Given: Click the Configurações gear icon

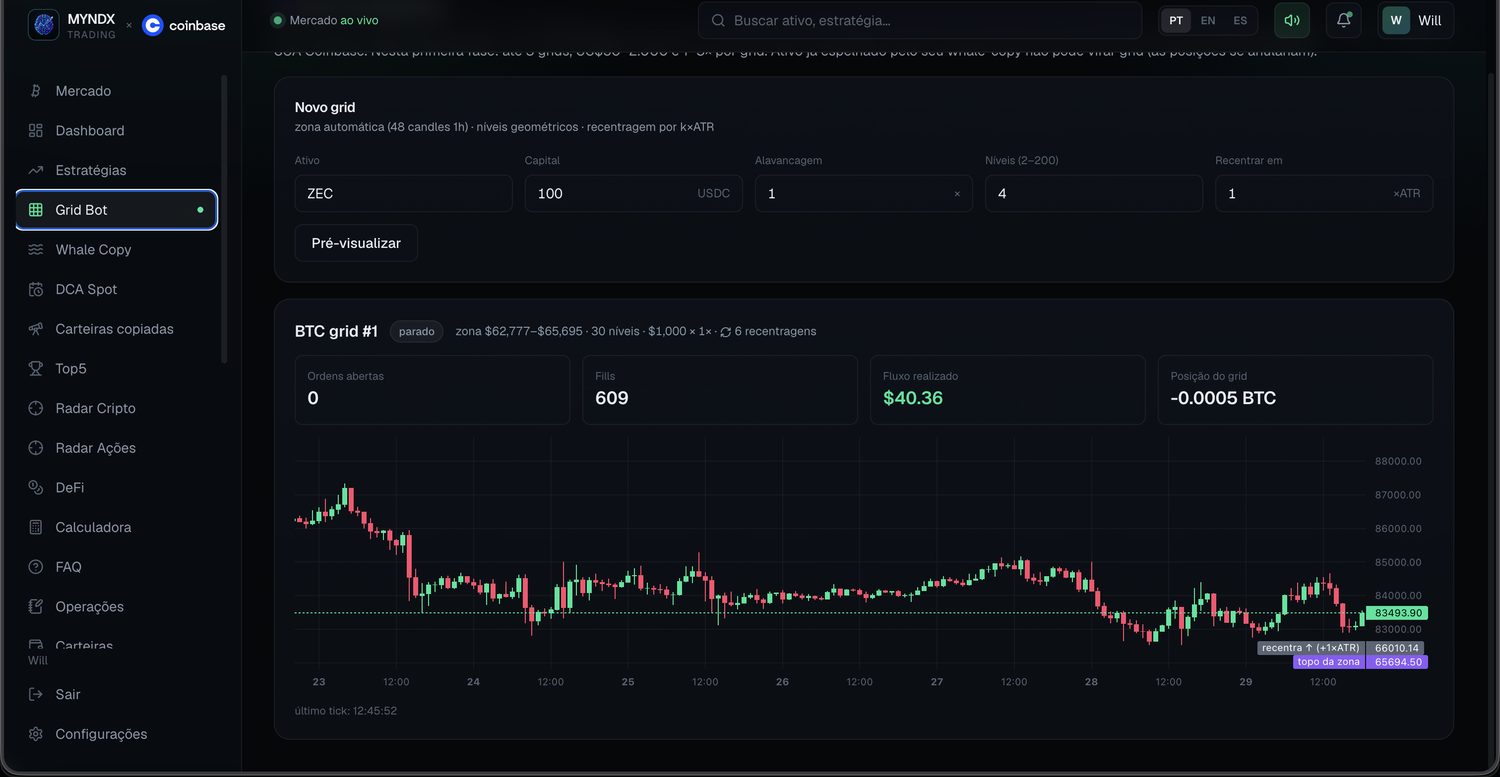Looking at the screenshot, I should (x=36, y=734).
